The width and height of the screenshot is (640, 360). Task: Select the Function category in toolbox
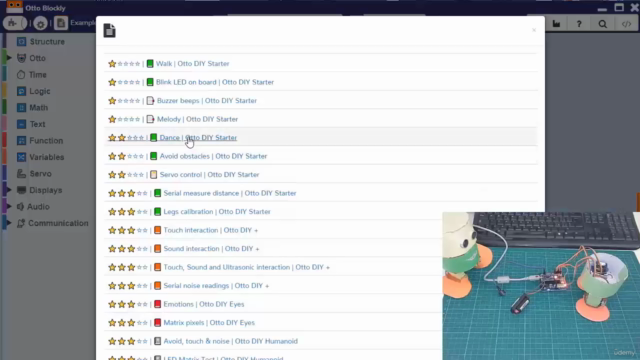[46, 141]
